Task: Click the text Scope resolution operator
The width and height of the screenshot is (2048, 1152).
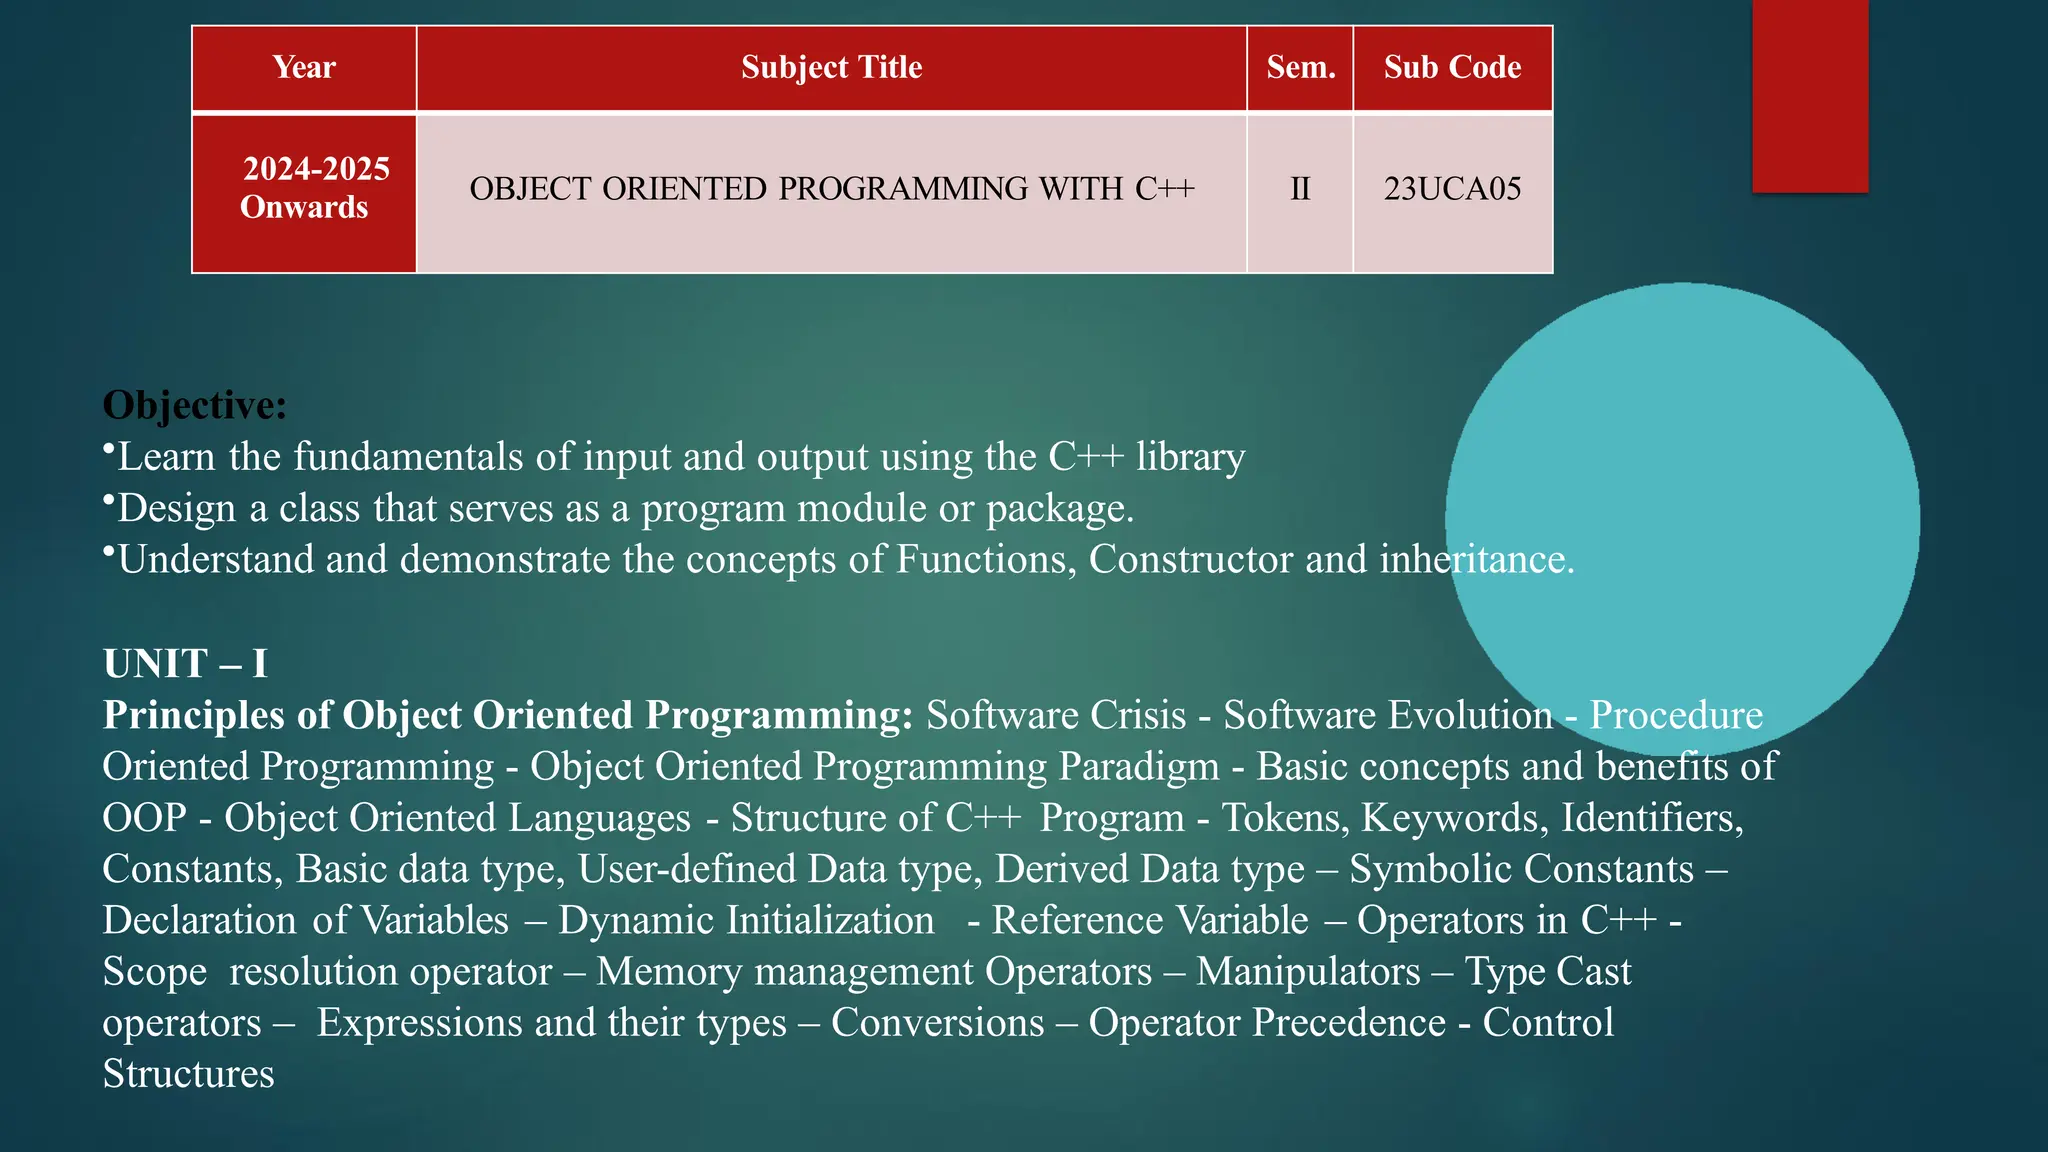Action: pyautogui.click(x=327, y=972)
